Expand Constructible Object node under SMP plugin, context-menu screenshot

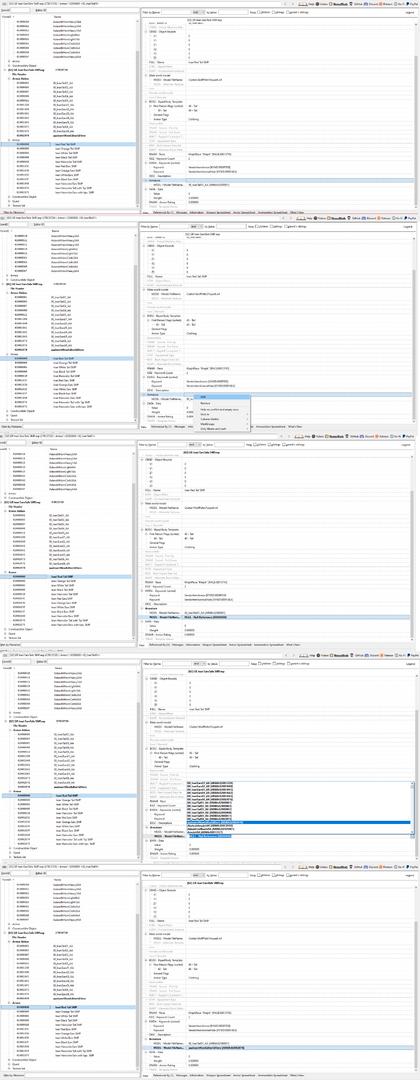[7, 411]
